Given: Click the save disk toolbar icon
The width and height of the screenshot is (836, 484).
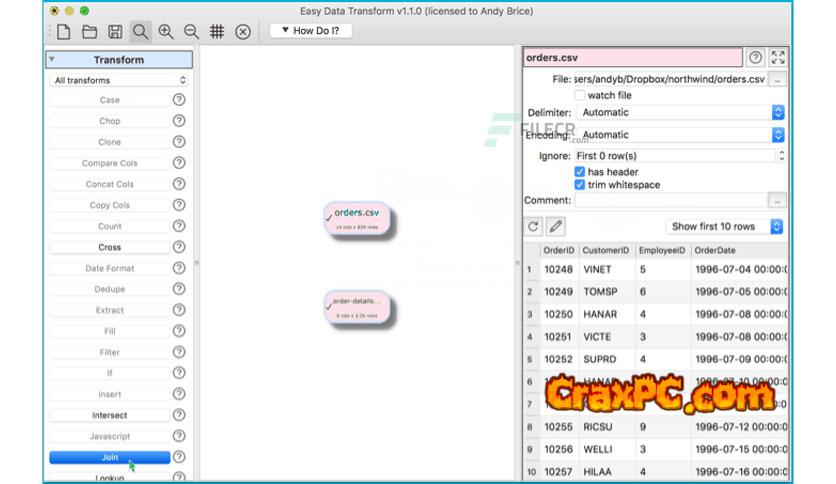Looking at the screenshot, I should [115, 32].
